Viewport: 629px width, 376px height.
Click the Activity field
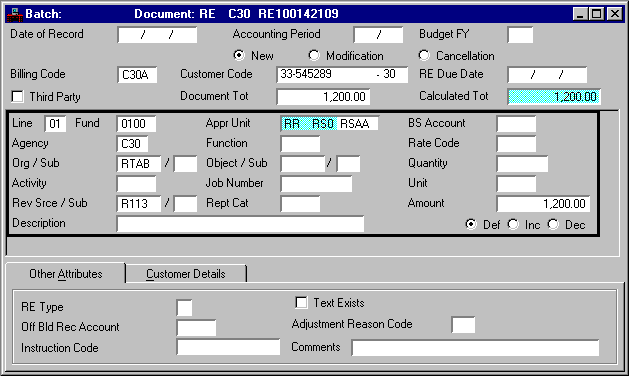click(x=136, y=184)
